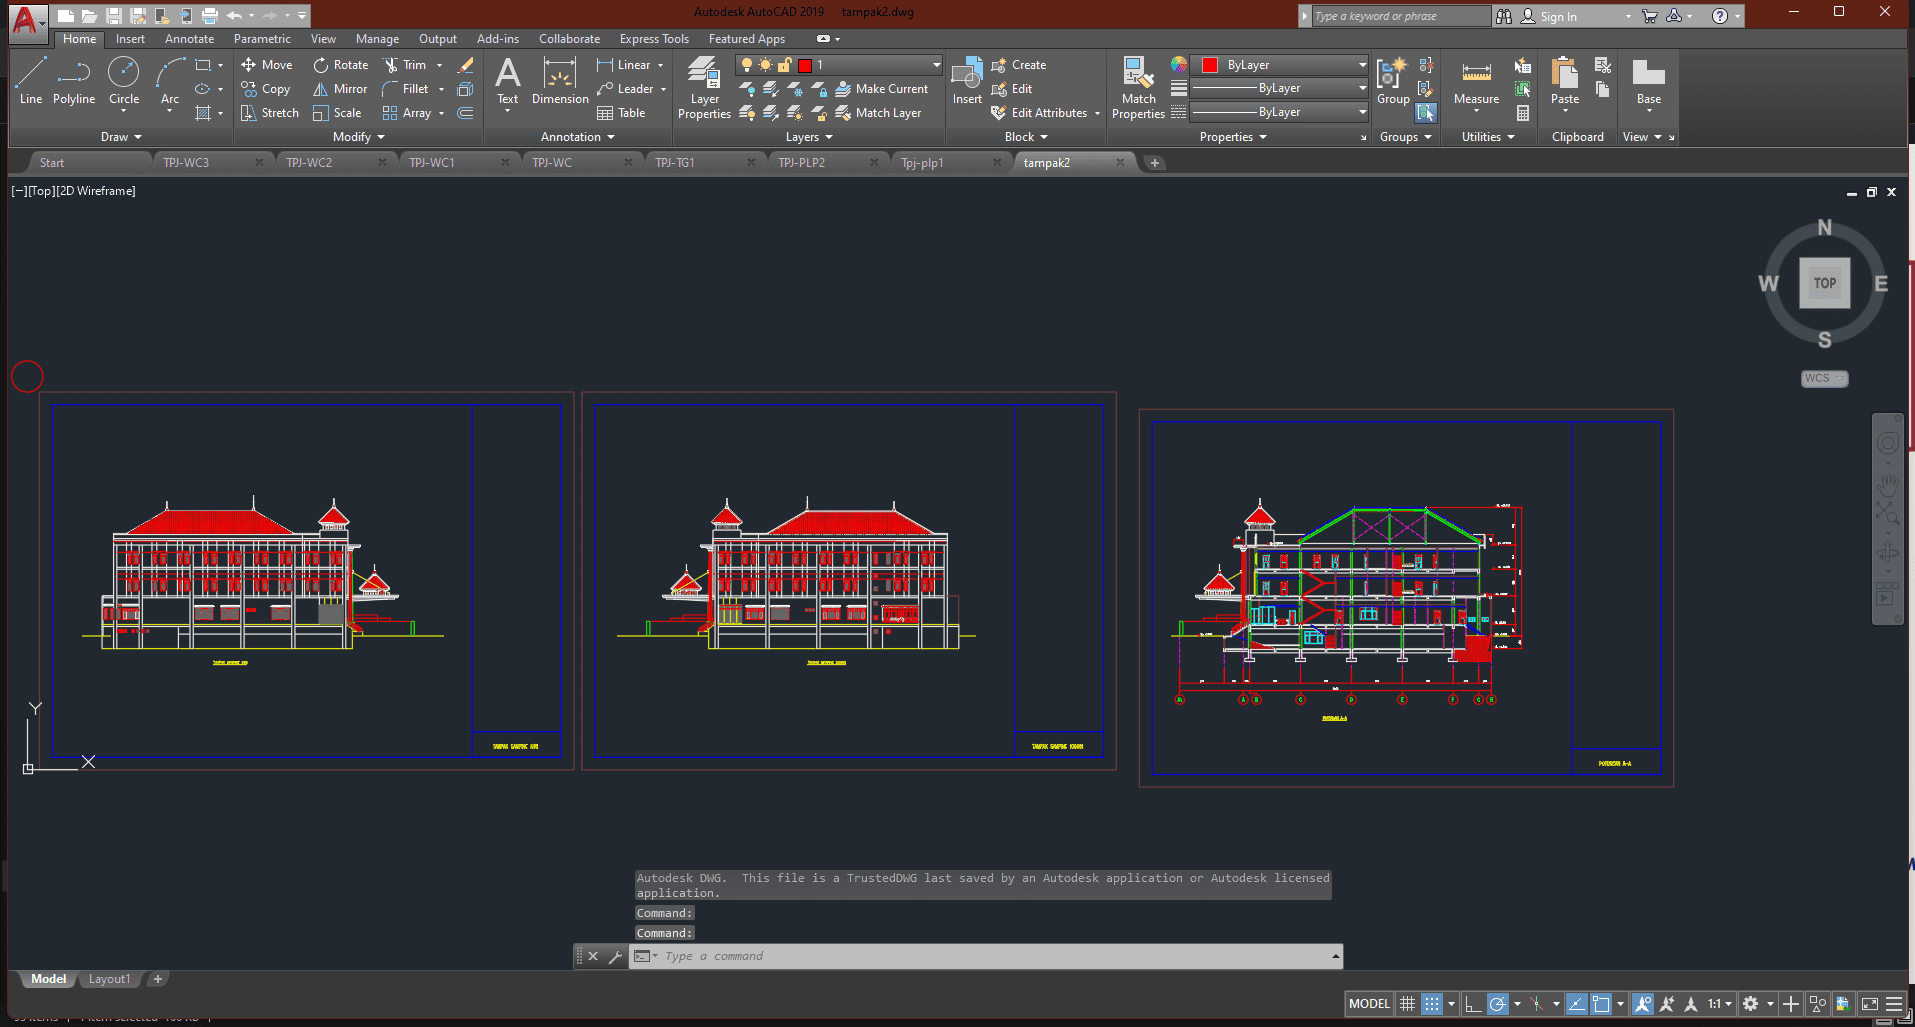Toggle polar tracking in status bar
The height and width of the screenshot is (1027, 1915).
[1497, 1004]
